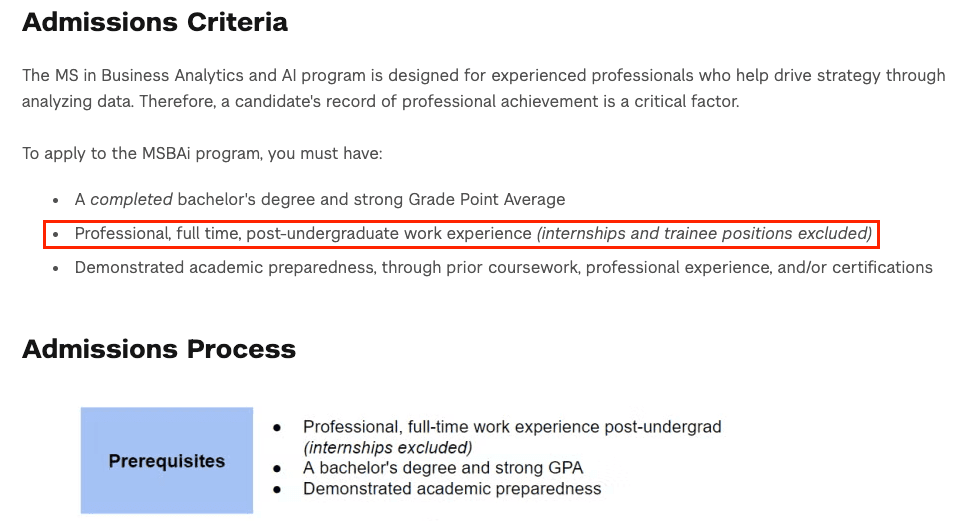Click the 'MS in Business Analytics and AI' paragraph
The image size is (961, 521).
tap(484, 88)
